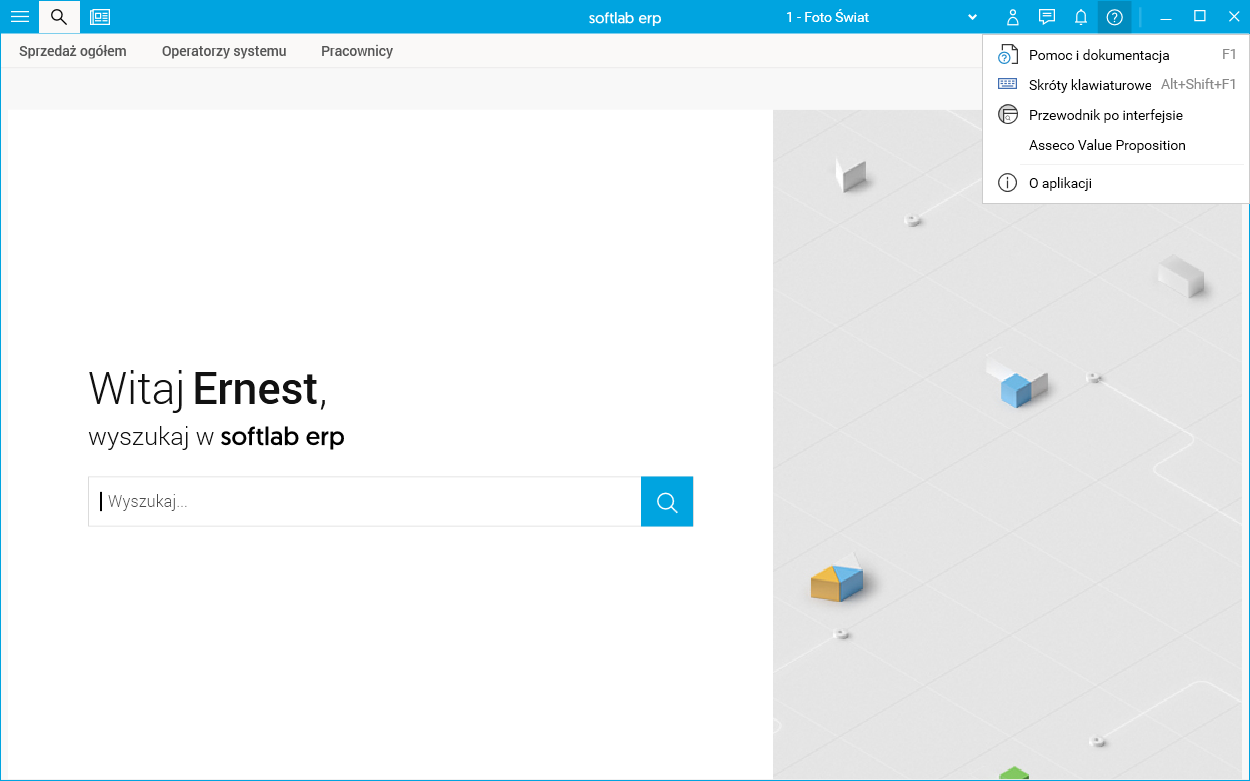Screen dimensions: 1250x781
Task: Click the info icon beside O aplikacji
Action: click(x=1008, y=183)
